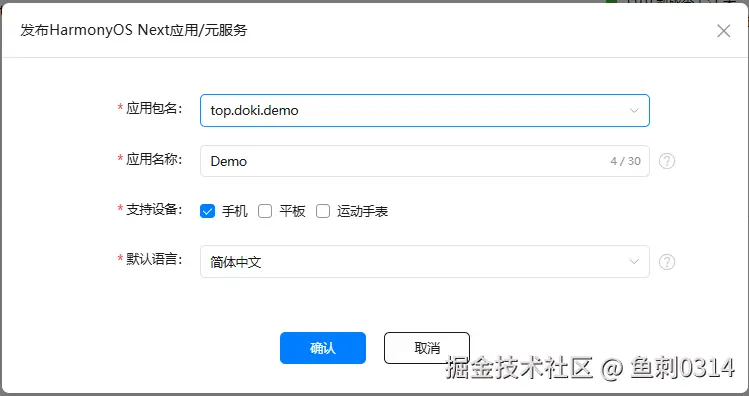The image size is (749, 396).
Task: Enable the 平板 device checkbox
Action: [x=265, y=211]
